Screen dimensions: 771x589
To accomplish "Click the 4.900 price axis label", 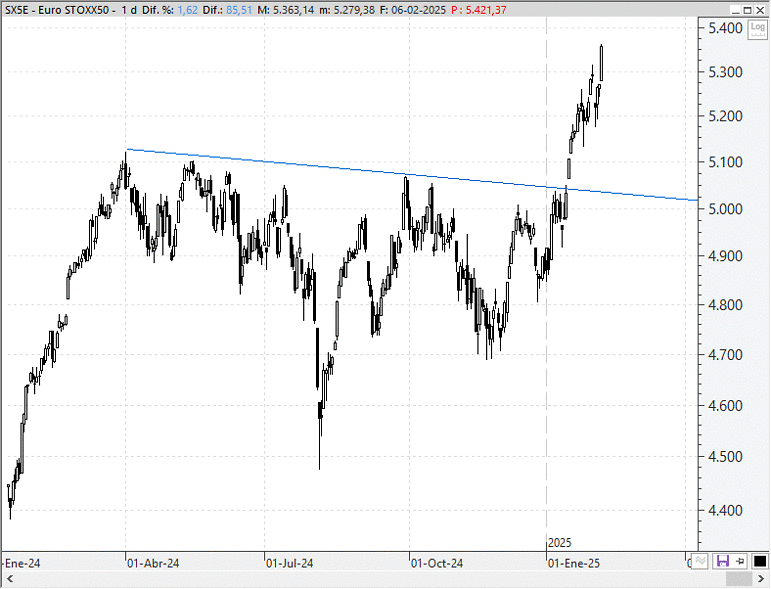I will (x=725, y=256).
